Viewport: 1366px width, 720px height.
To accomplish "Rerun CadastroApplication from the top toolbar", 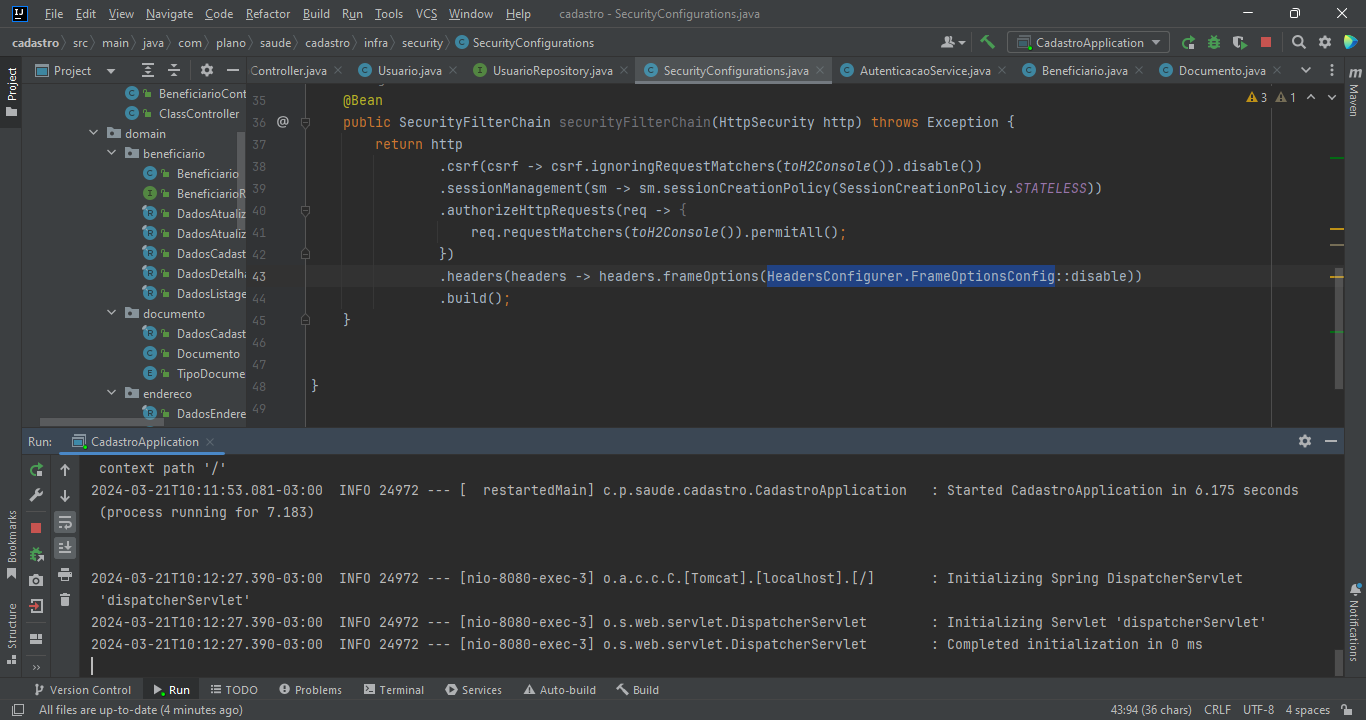I will point(1188,42).
